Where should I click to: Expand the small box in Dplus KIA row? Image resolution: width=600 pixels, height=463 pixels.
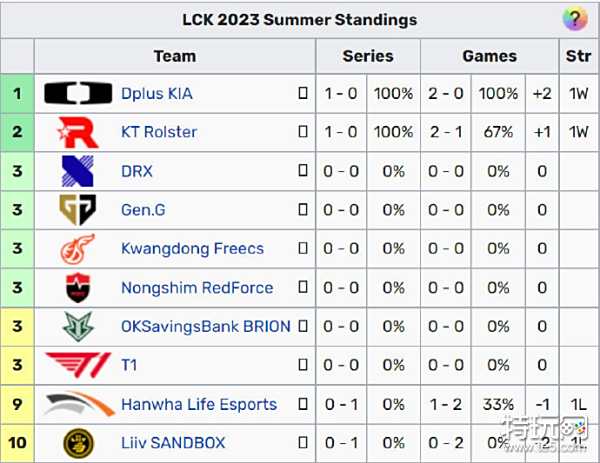pos(303,94)
